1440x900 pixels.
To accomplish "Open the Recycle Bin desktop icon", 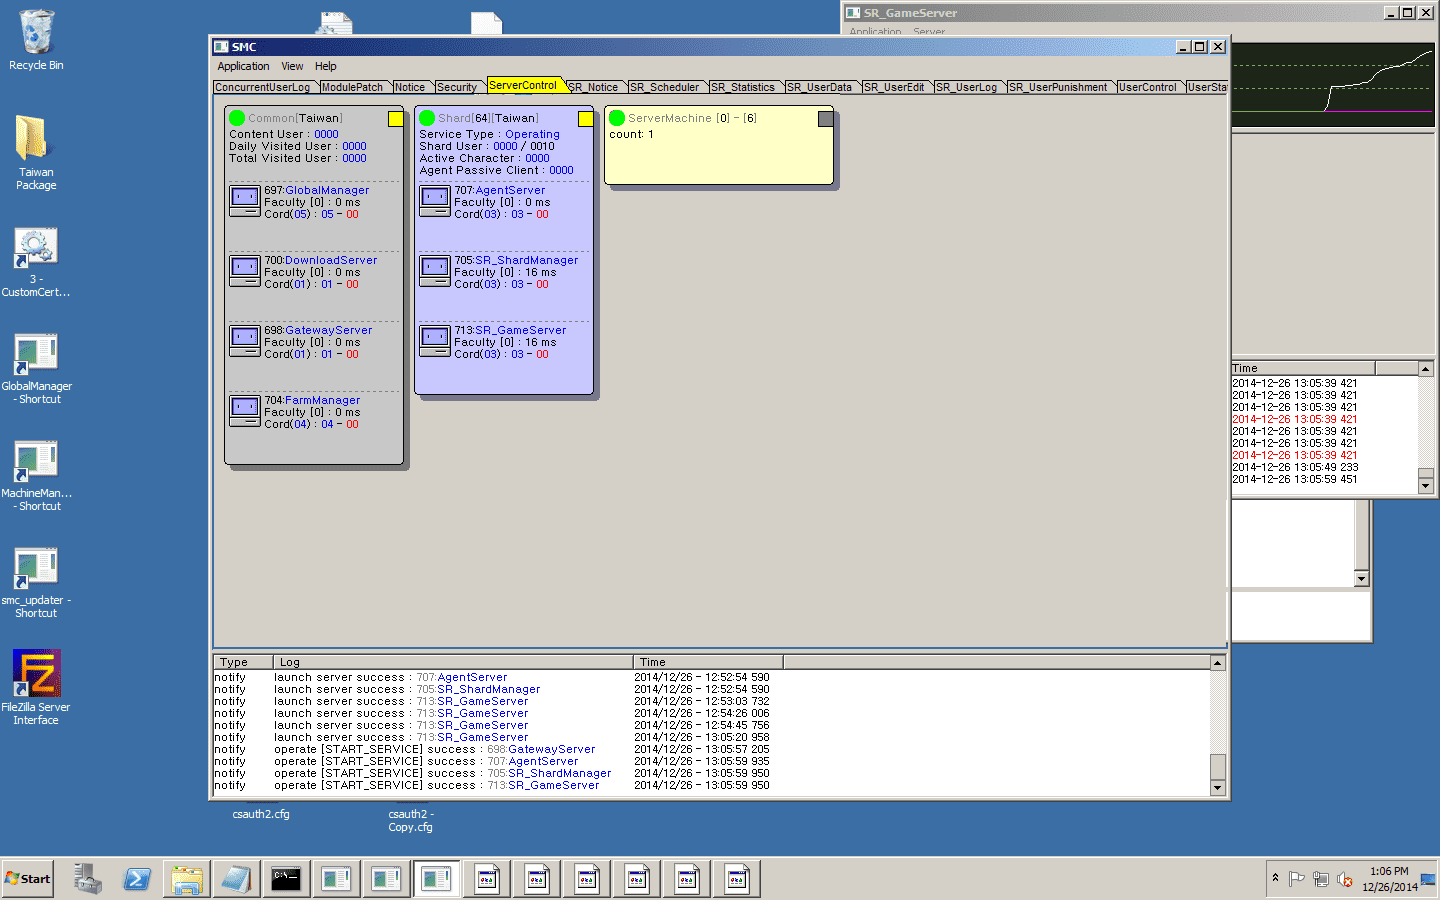I will 36,40.
